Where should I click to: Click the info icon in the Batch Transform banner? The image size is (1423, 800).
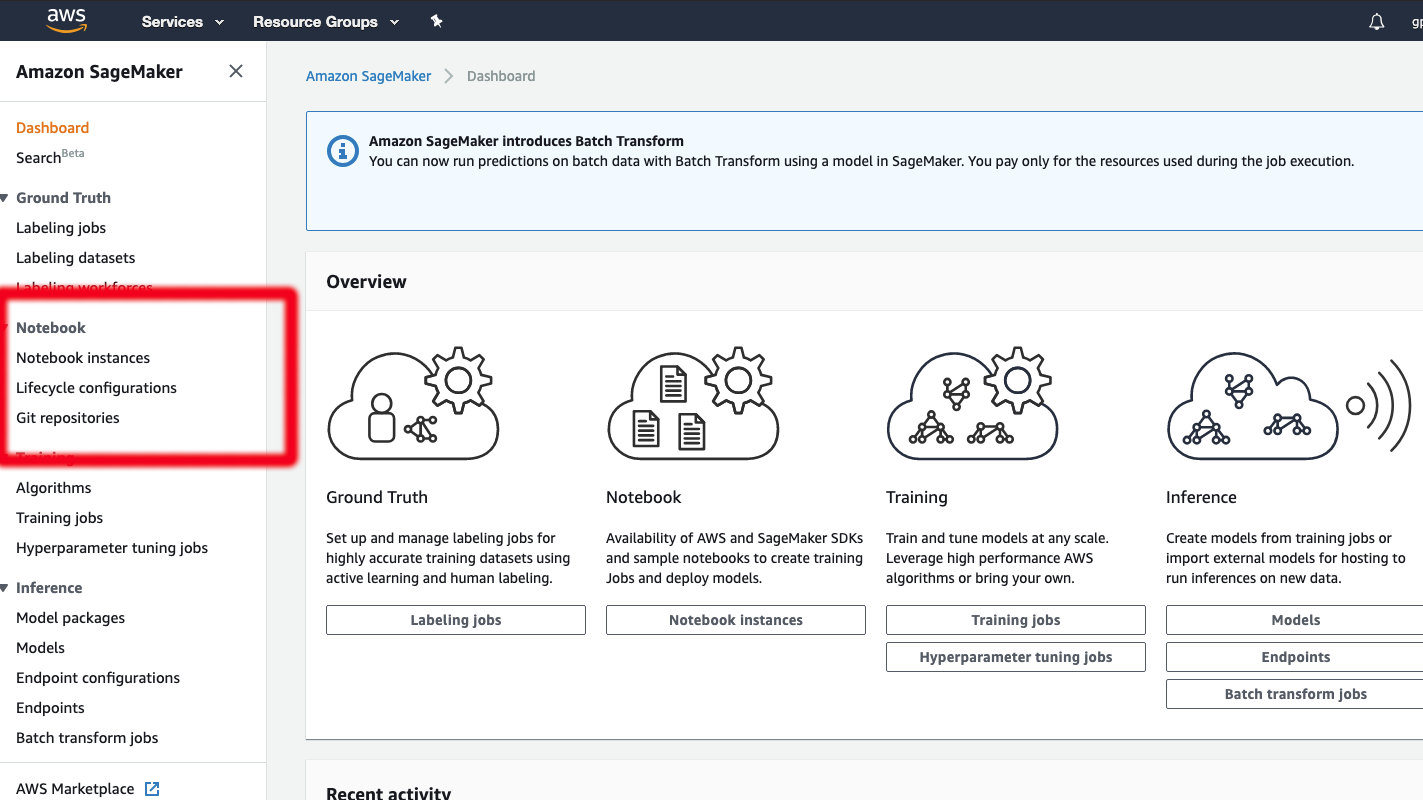point(343,151)
